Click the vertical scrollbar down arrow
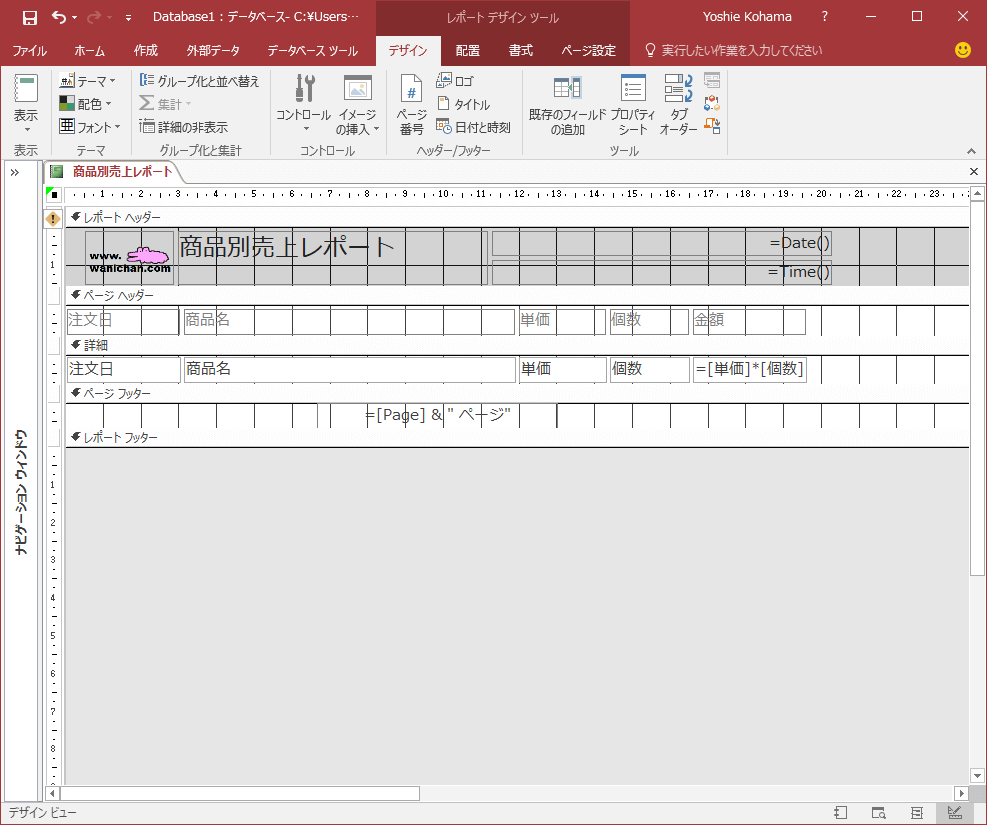 tap(977, 776)
